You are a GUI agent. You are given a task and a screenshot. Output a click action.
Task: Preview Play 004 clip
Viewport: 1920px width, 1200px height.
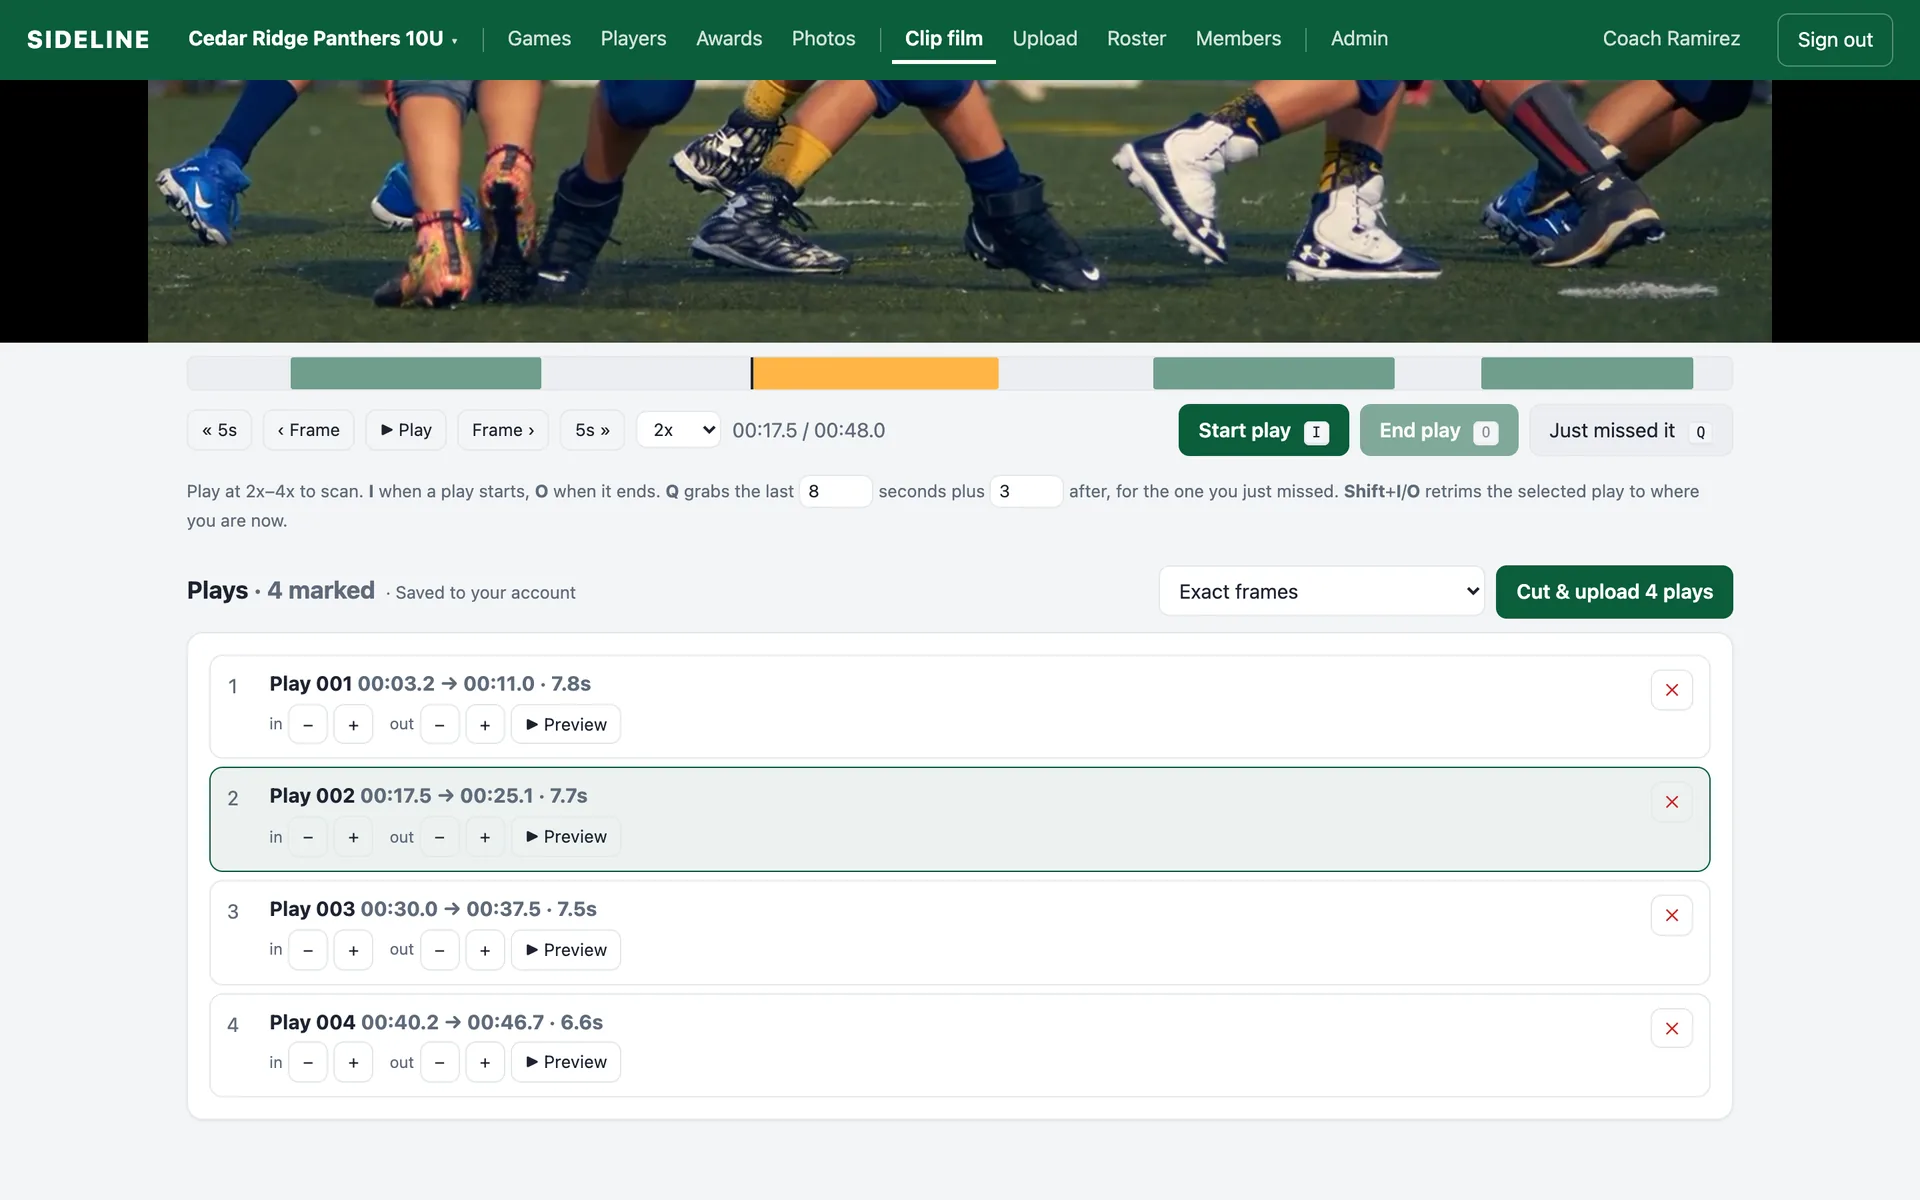pos(566,1062)
